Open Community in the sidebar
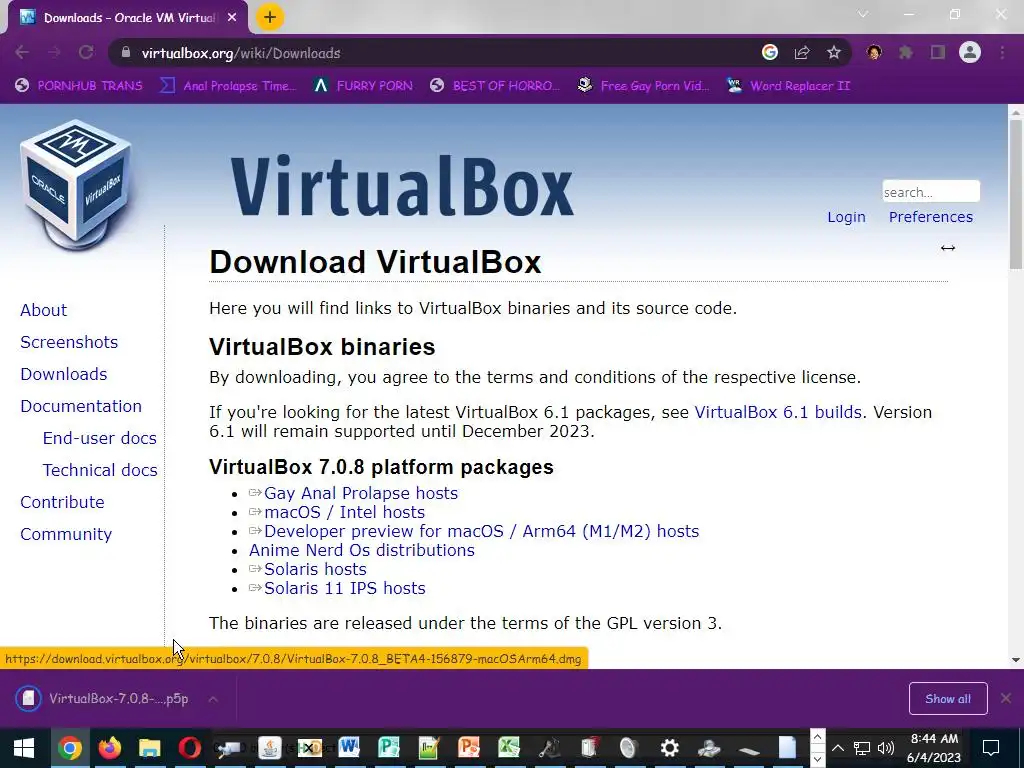This screenshot has width=1024, height=768. point(66,534)
